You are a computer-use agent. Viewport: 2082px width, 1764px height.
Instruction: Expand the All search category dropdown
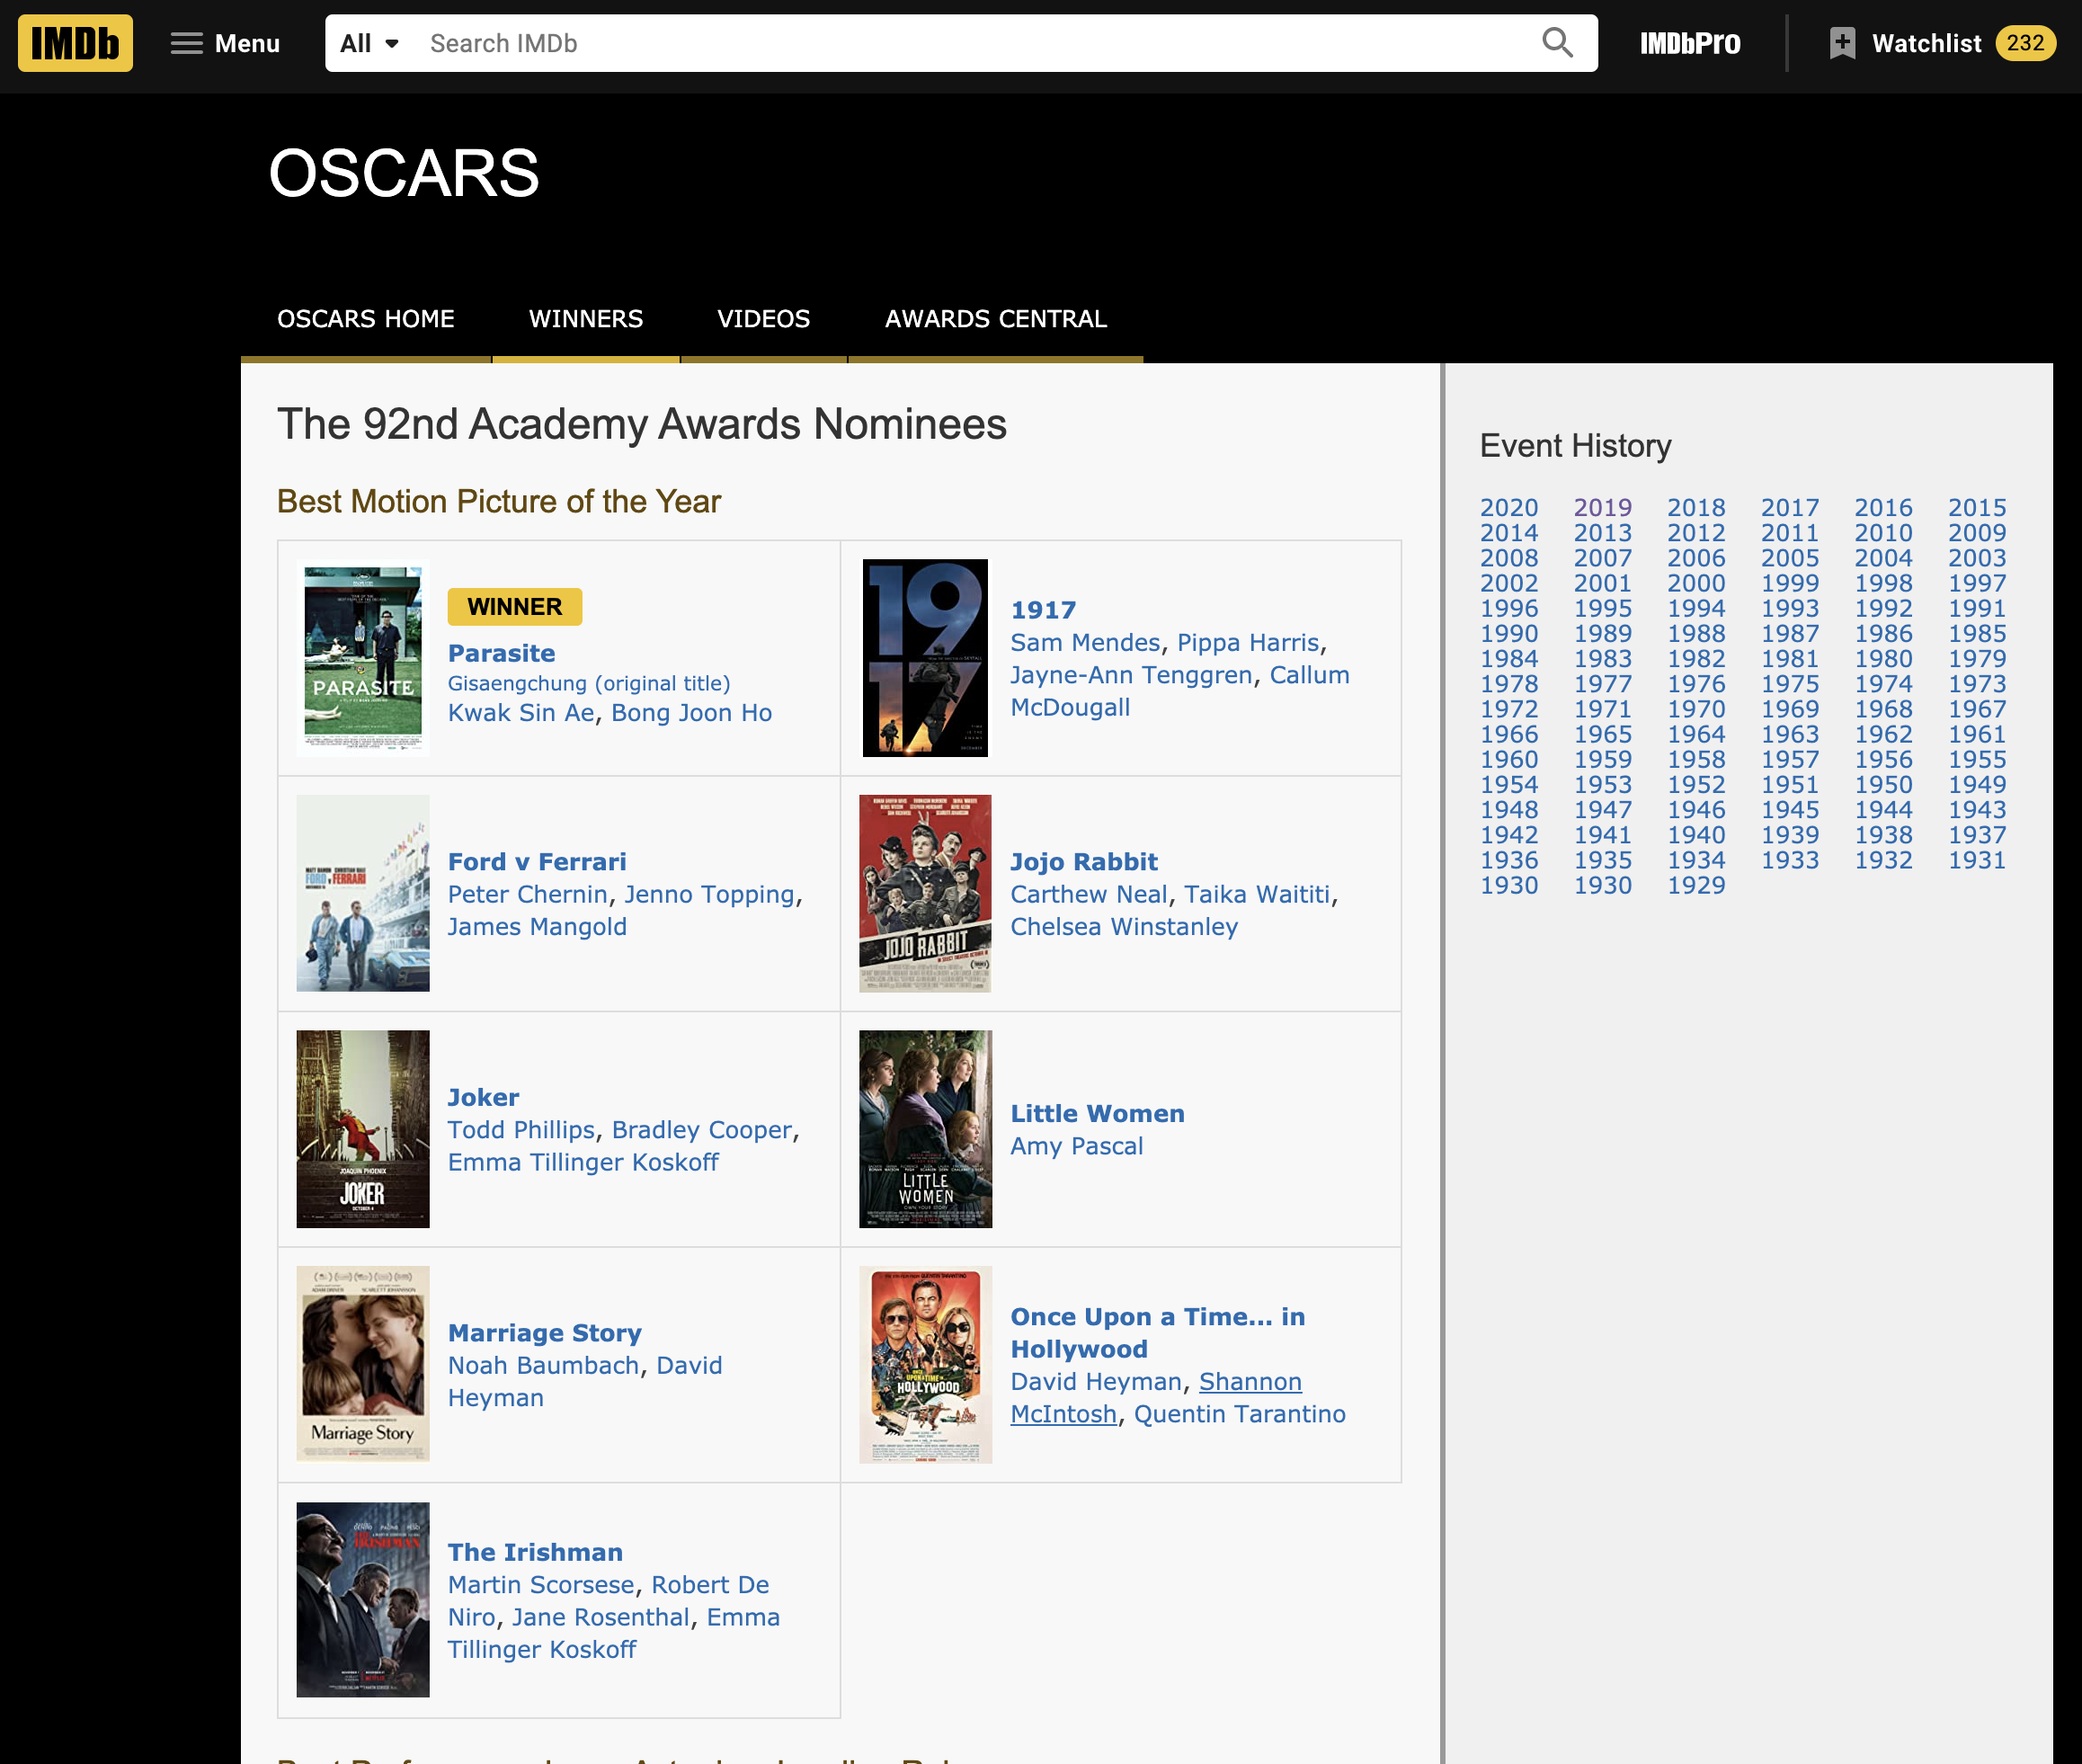pyautogui.click(x=369, y=43)
